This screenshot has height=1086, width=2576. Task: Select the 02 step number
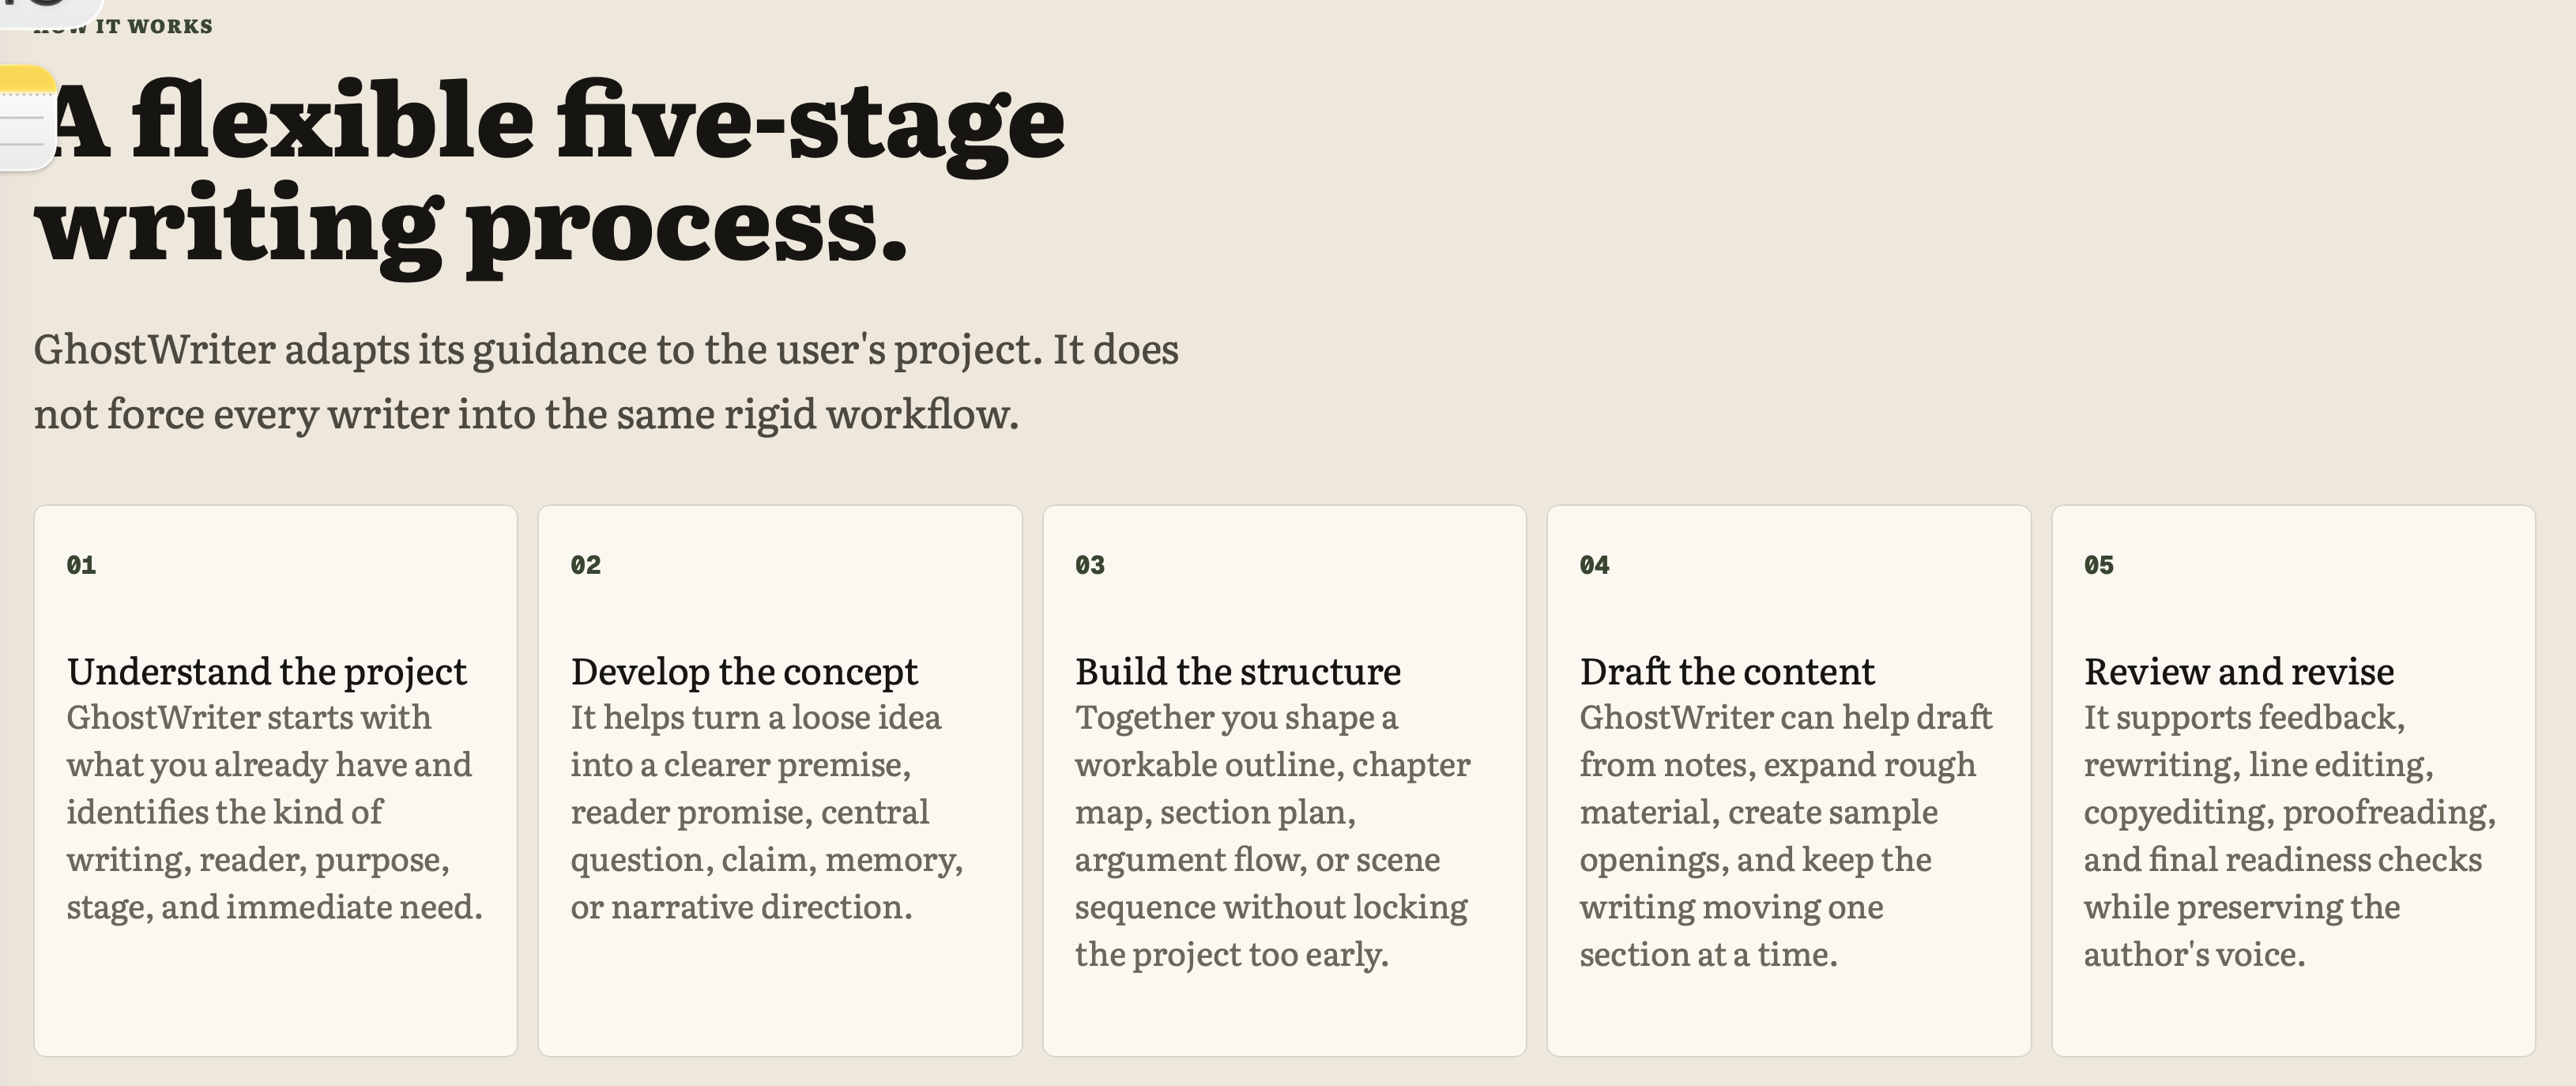pyautogui.click(x=585, y=565)
